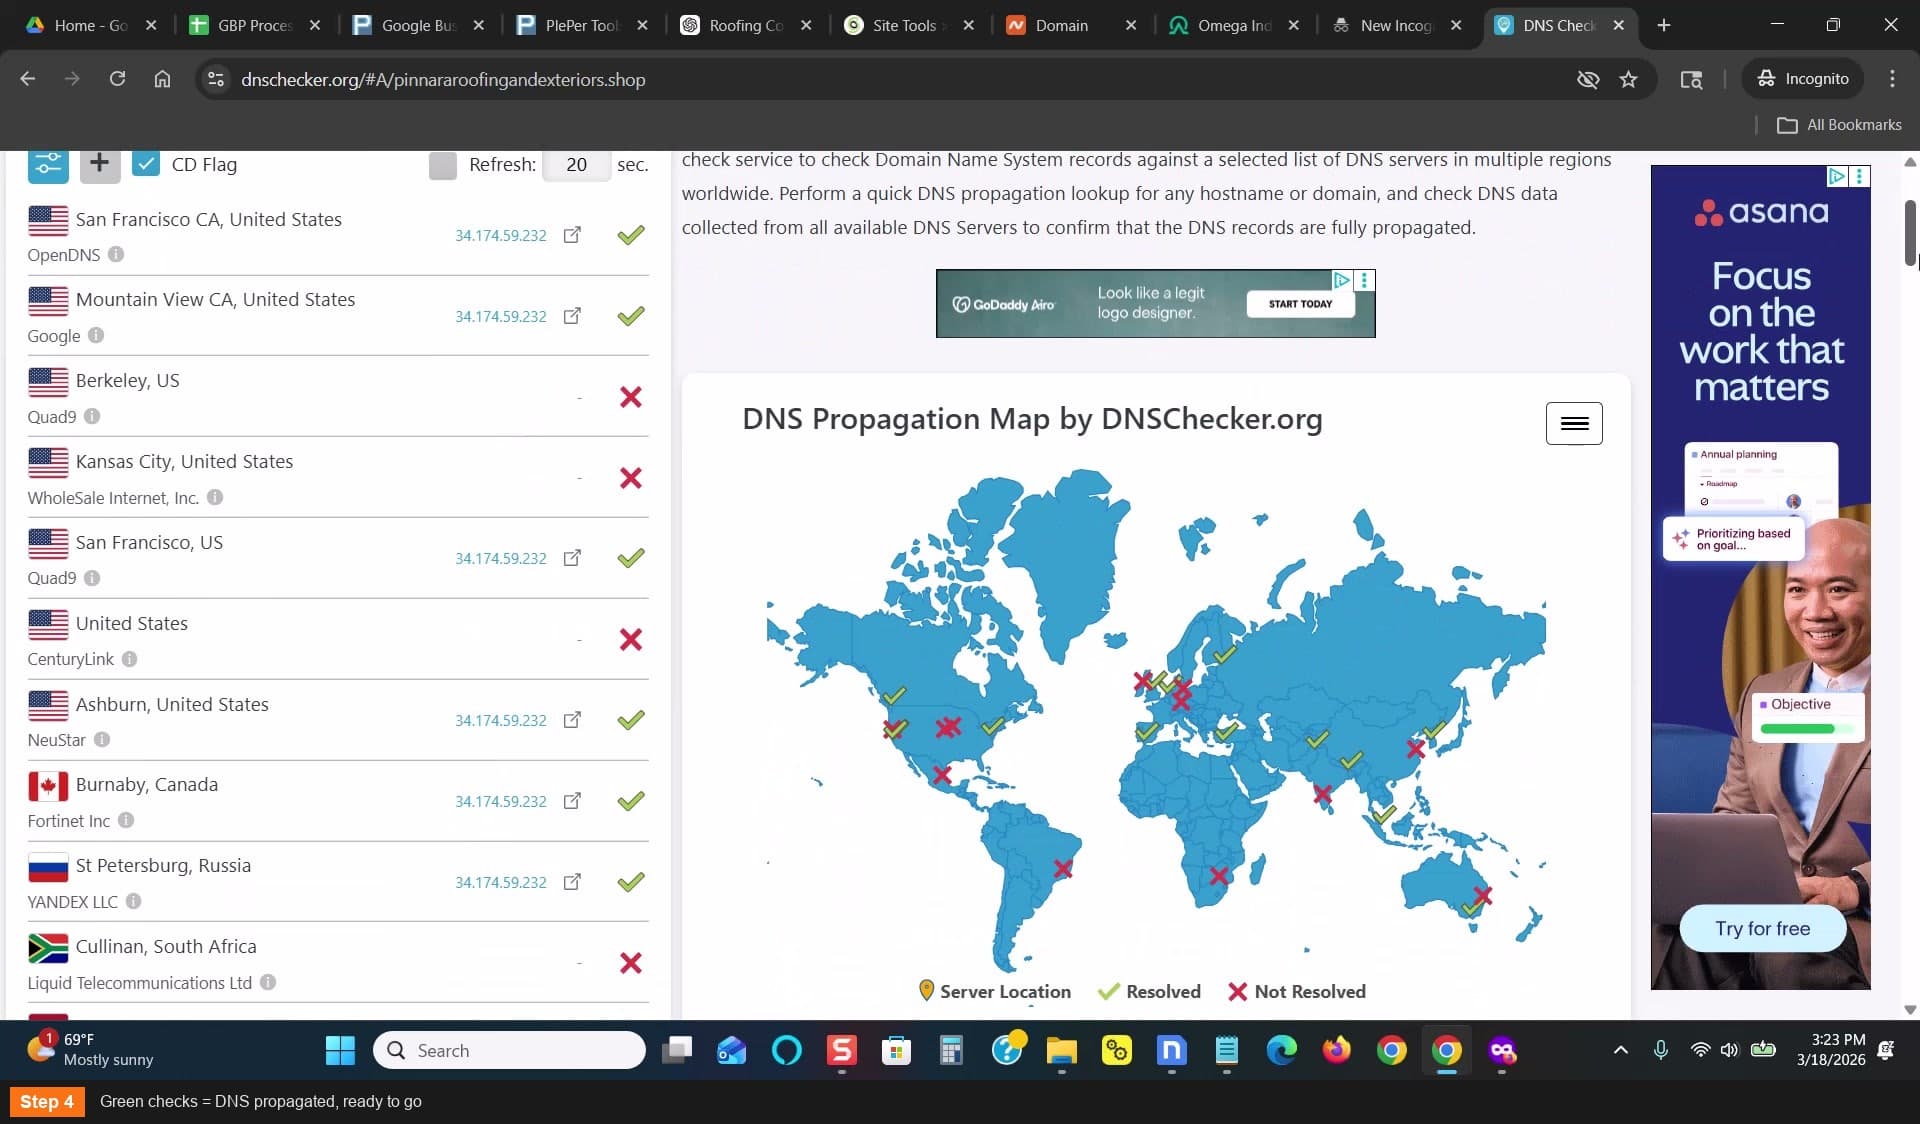This screenshot has width=1920, height=1124.
Task: Close the Domain tab
Action: (x=1130, y=26)
